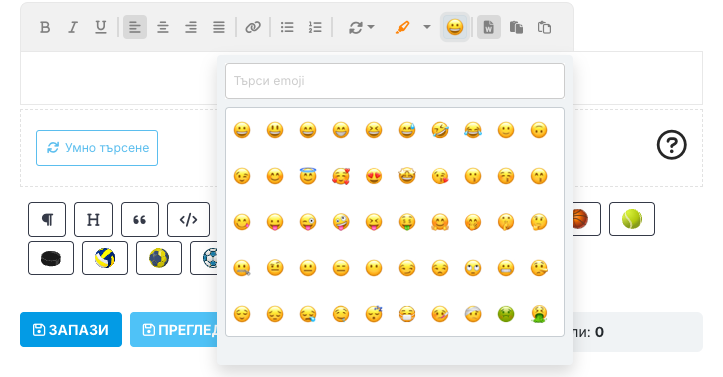Viewport: 723px width, 377px height.
Task: Select the tennis ball sport block
Action: pyautogui.click(x=632, y=219)
